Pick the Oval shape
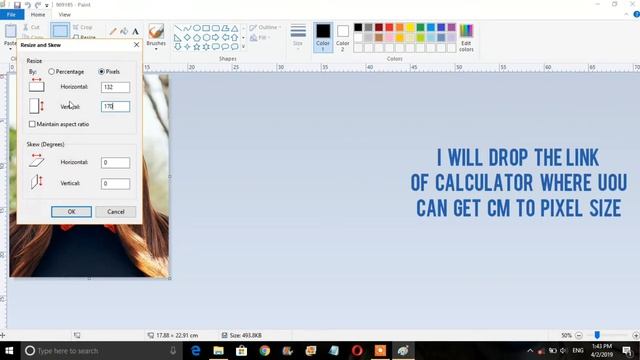Viewport: 640px width, 360px height. [x=196, y=28]
